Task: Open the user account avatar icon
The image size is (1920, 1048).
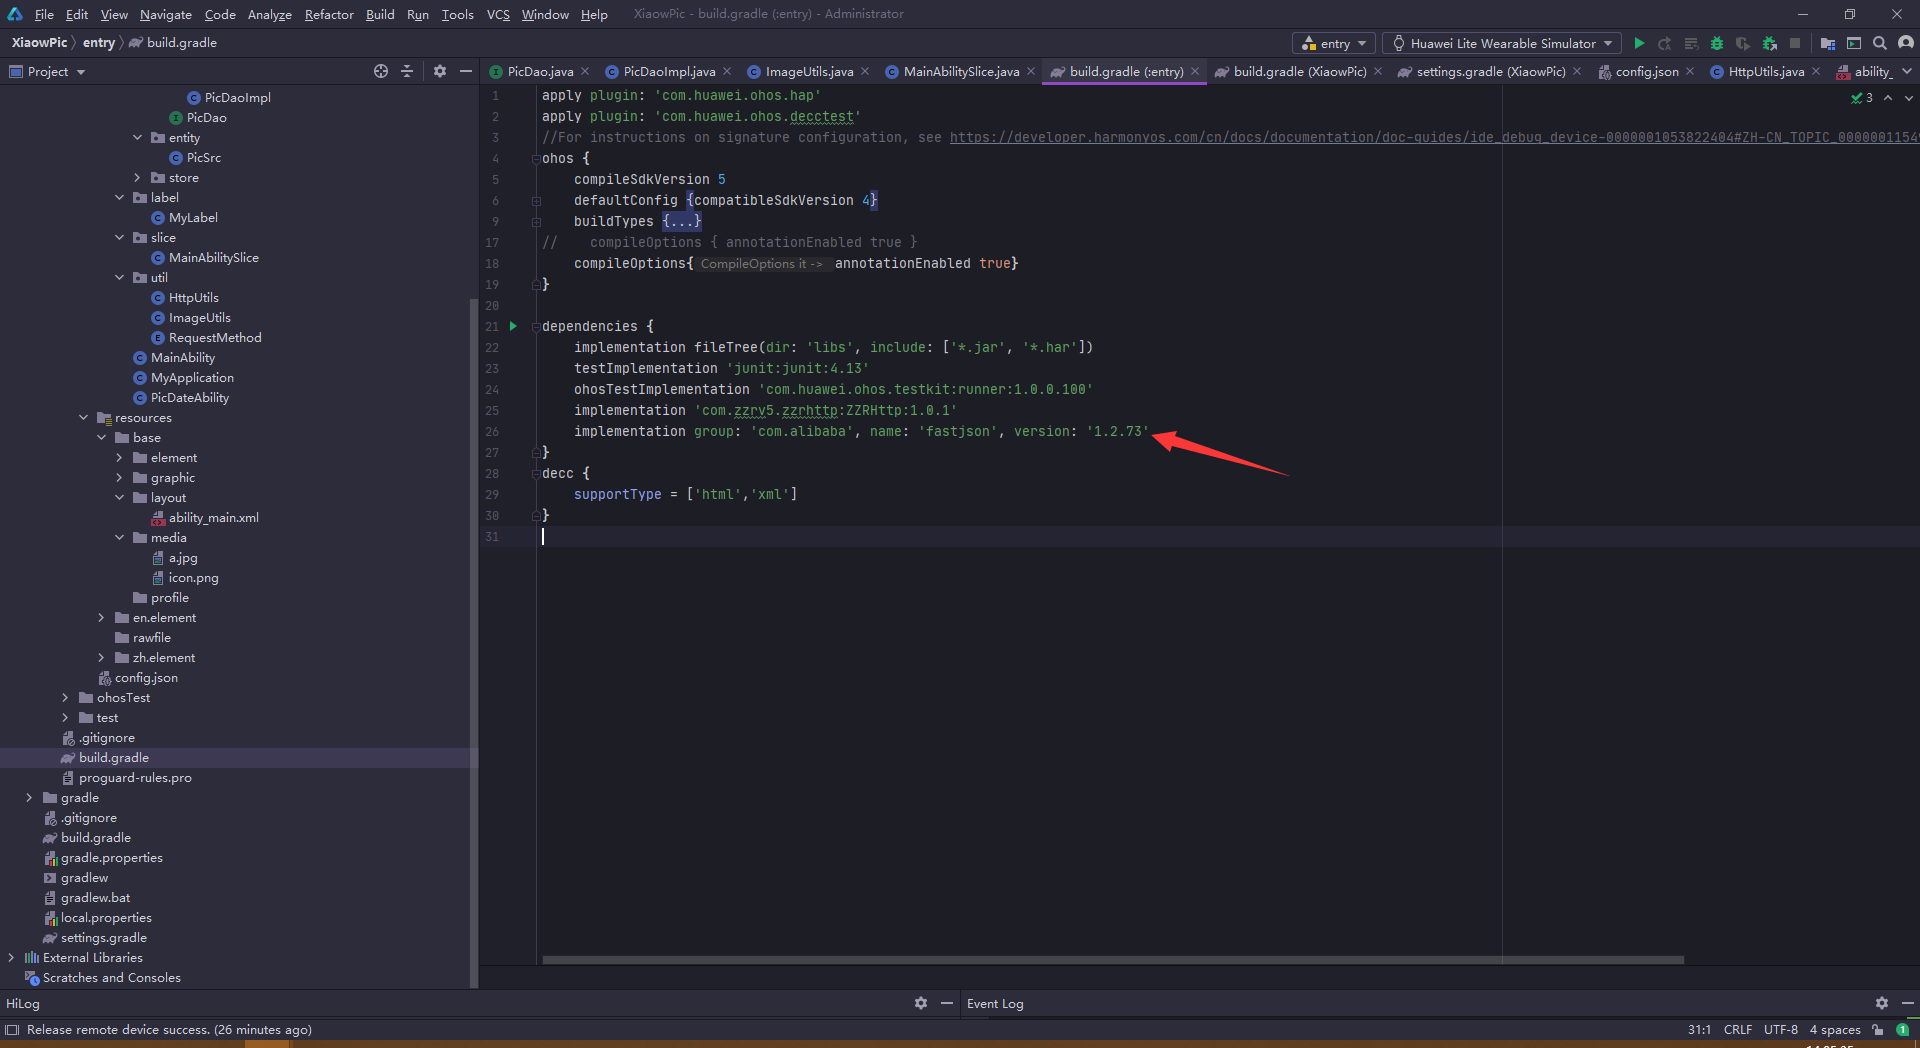Action: click(1906, 43)
